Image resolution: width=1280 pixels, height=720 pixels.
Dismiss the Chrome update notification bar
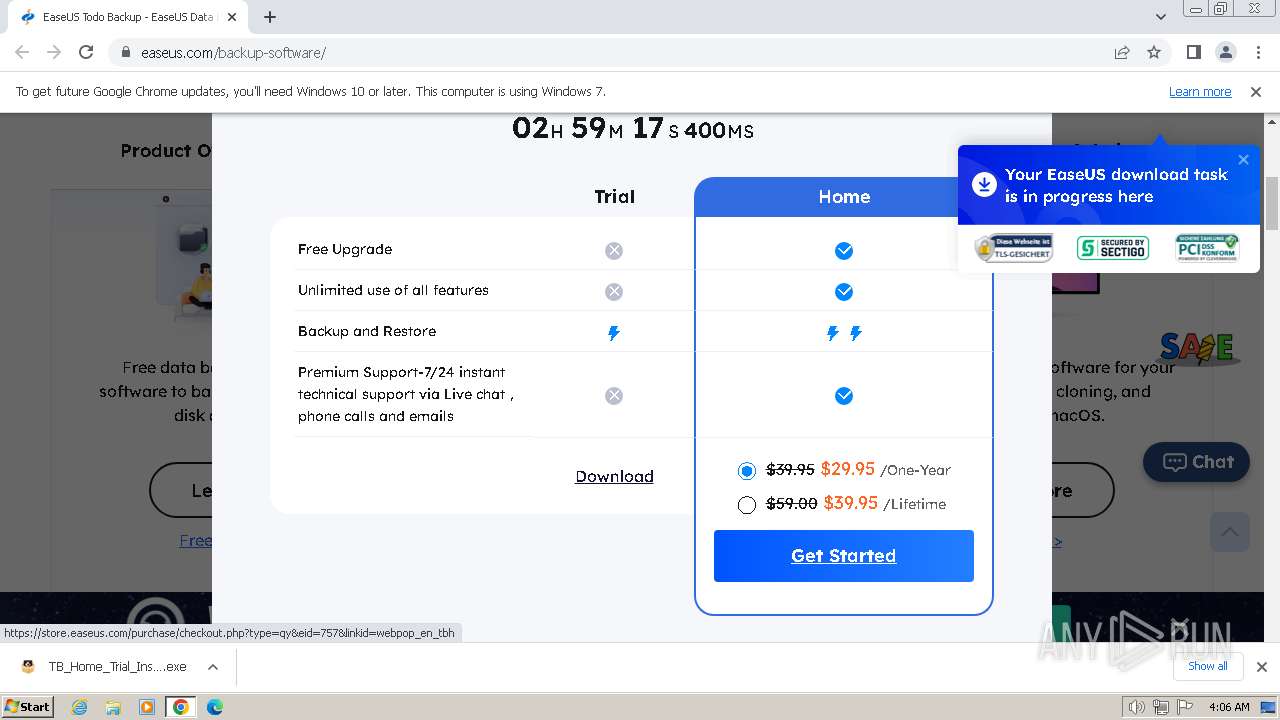click(1256, 91)
